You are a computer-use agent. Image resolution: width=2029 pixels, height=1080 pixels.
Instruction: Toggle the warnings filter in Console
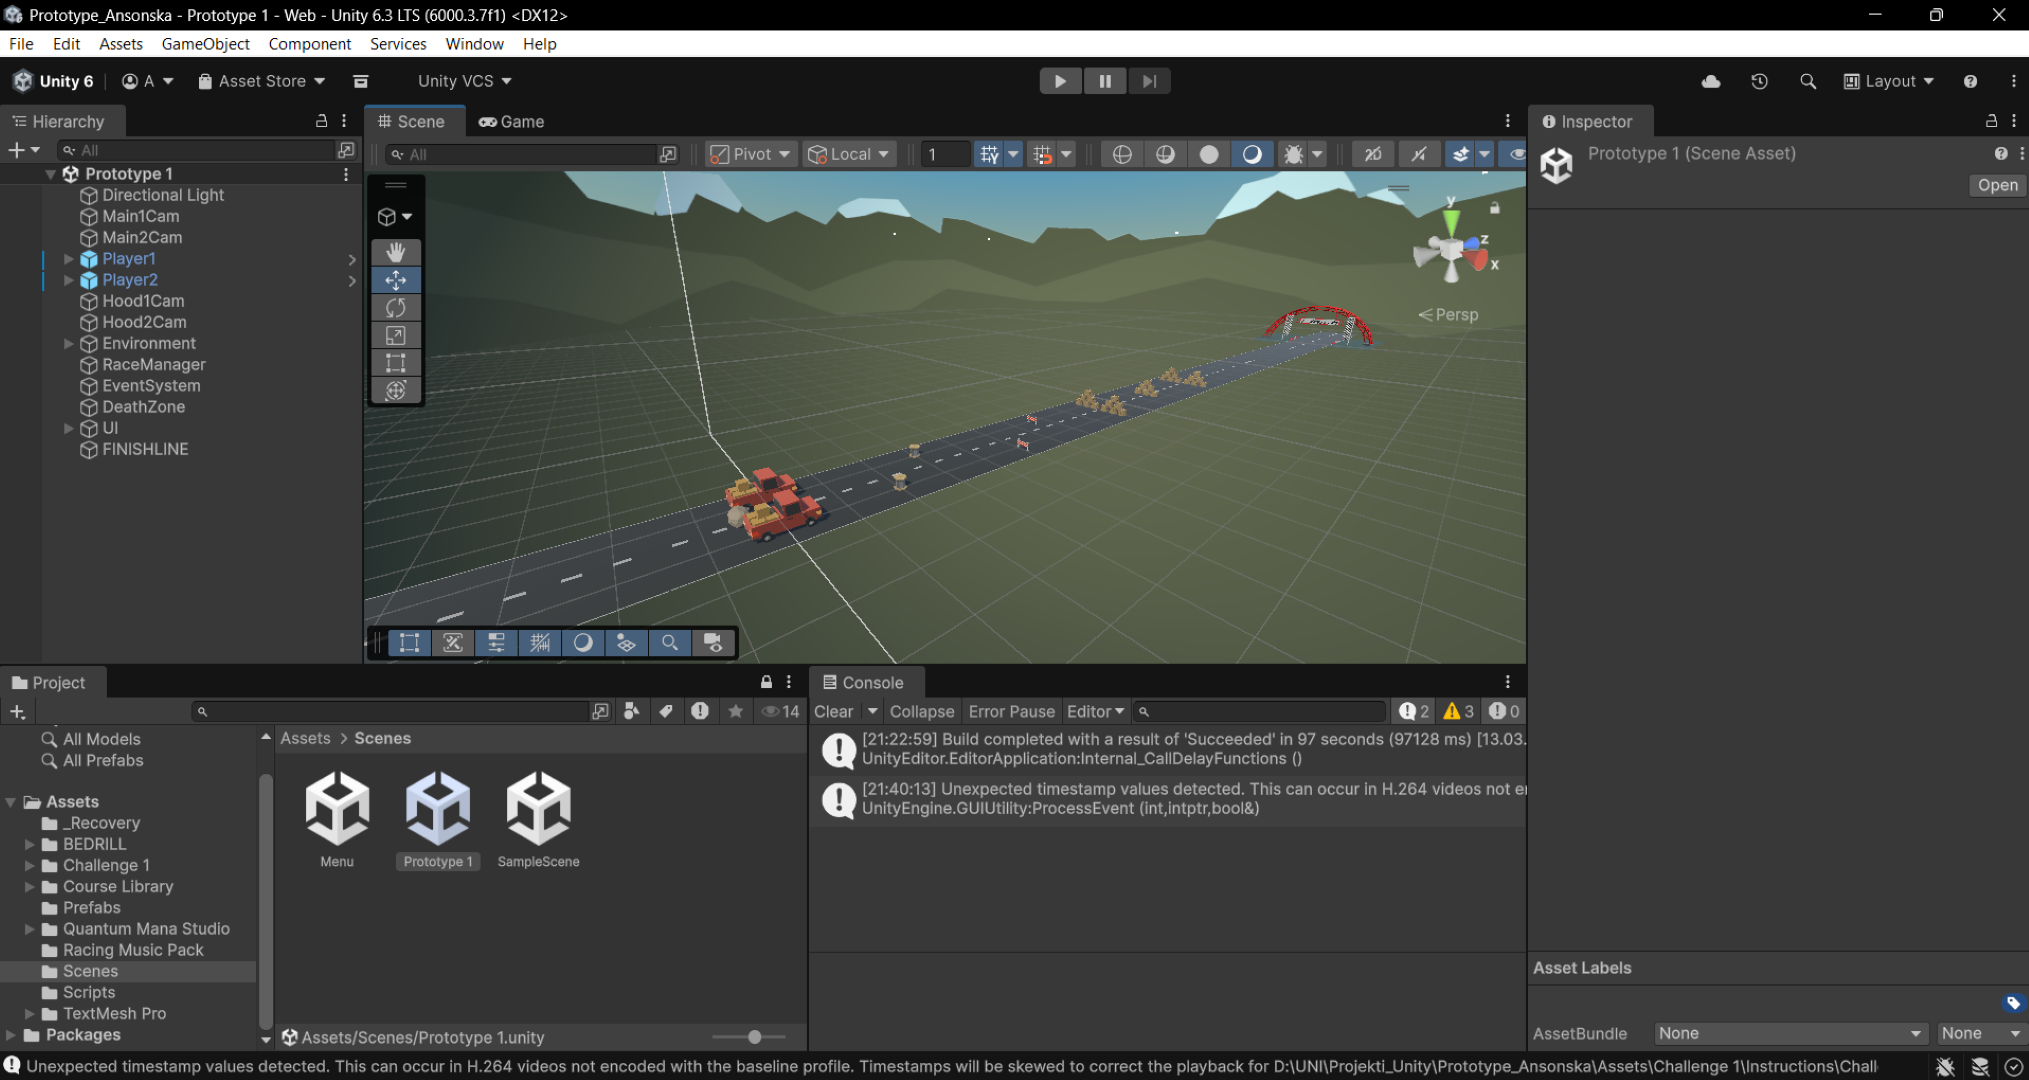click(1459, 711)
